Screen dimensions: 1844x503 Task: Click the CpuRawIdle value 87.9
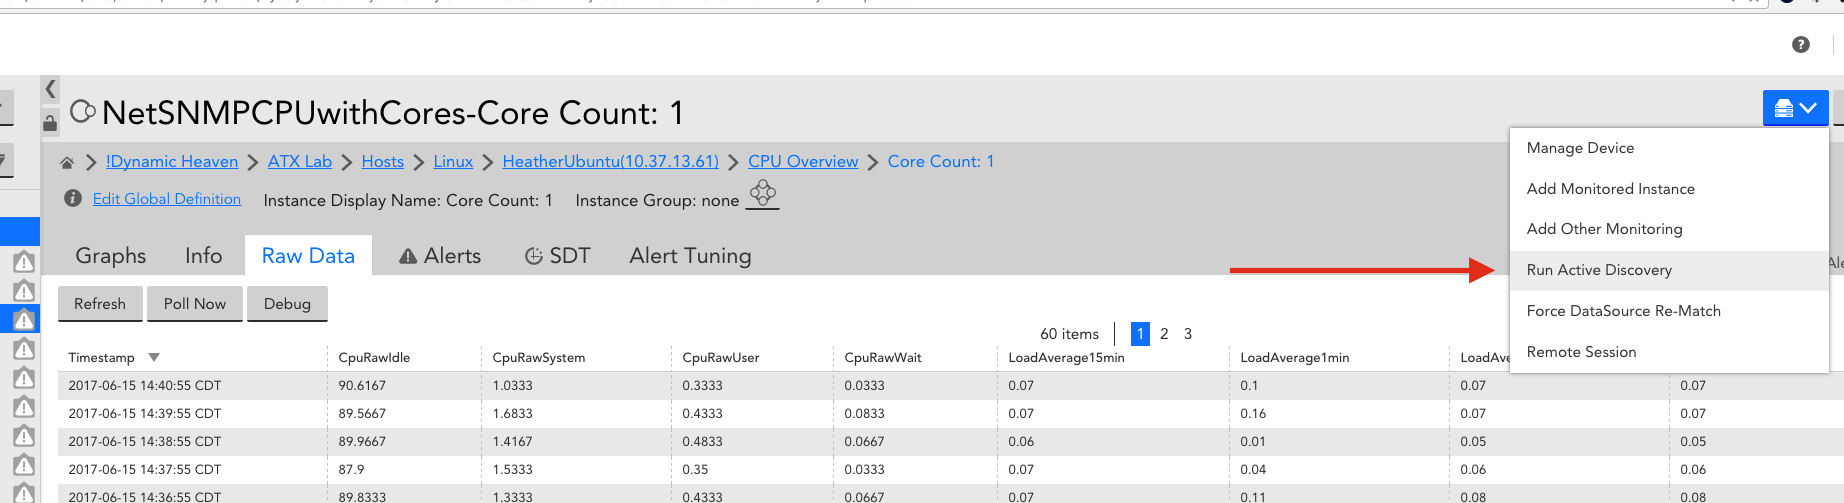coord(352,470)
